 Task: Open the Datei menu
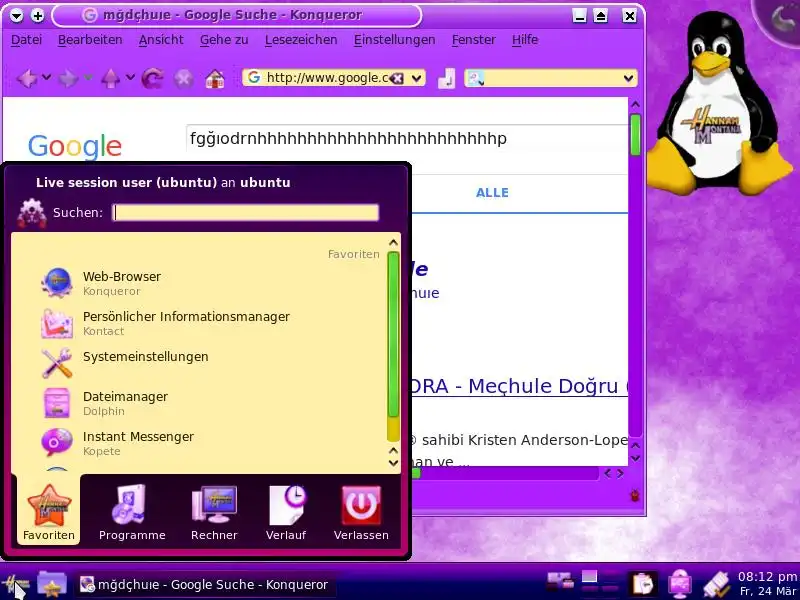pyautogui.click(x=27, y=40)
